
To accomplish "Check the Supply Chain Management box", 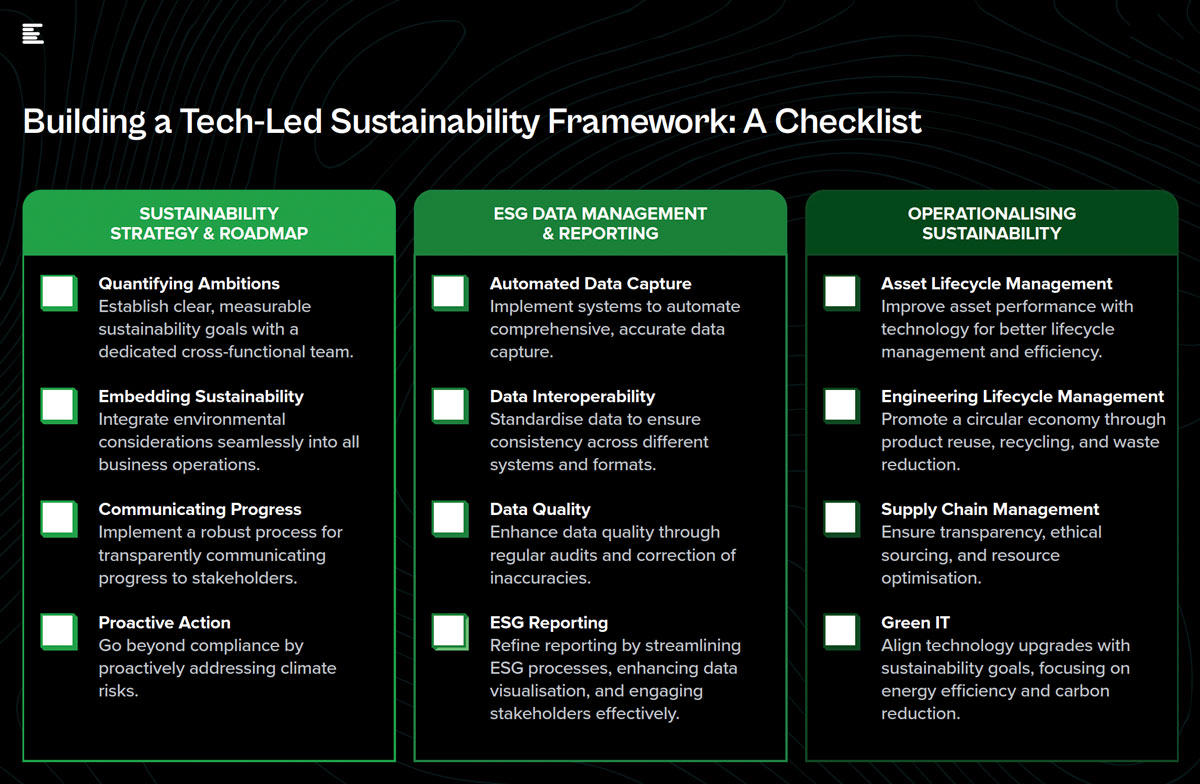I will click(842, 519).
